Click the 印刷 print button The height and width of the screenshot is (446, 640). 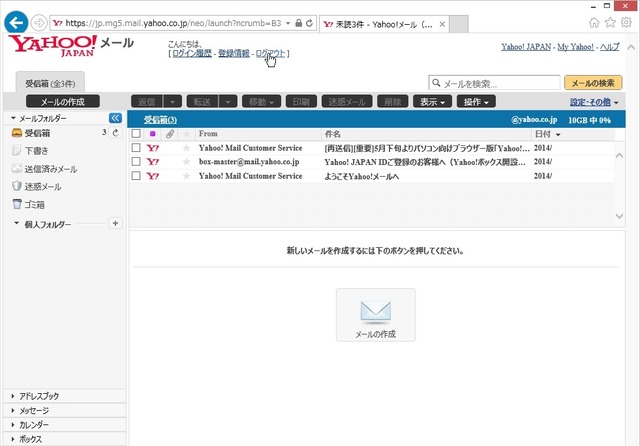301,102
